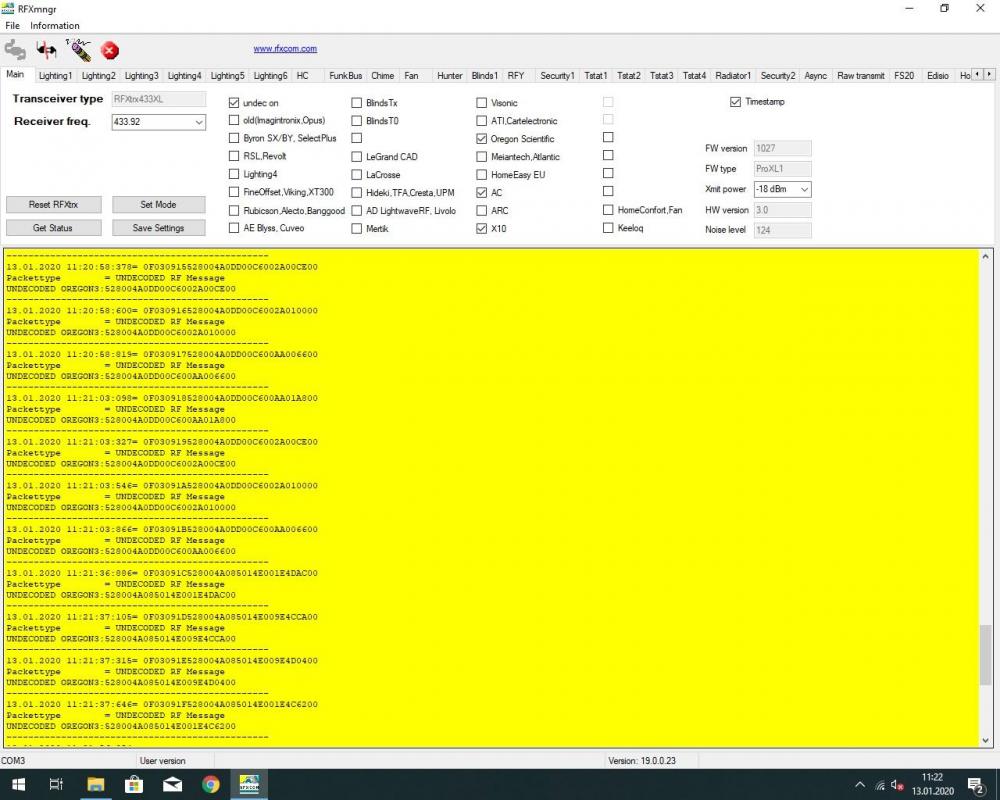Click the Save Settings button
Screen dimensions: 1000x800
point(158,228)
